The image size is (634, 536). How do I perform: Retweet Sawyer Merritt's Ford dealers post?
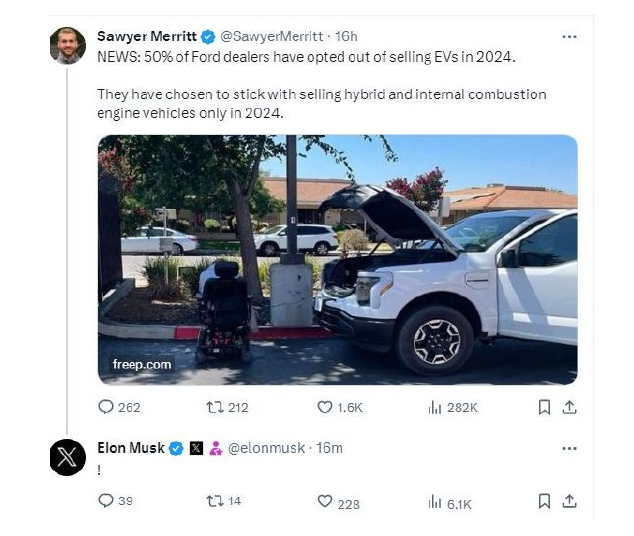tap(212, 407)
